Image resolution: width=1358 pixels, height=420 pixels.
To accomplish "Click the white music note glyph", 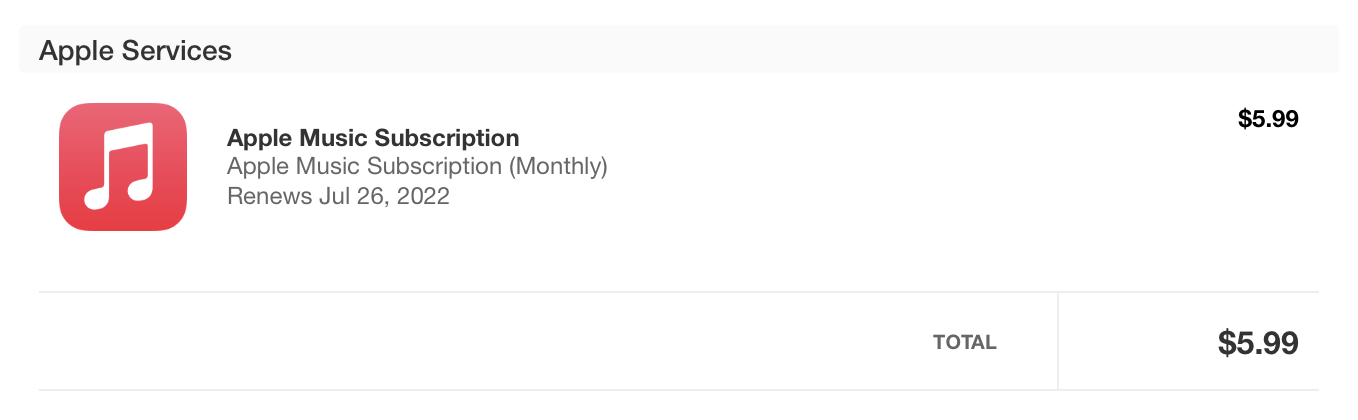I will (x=119, y=165).
